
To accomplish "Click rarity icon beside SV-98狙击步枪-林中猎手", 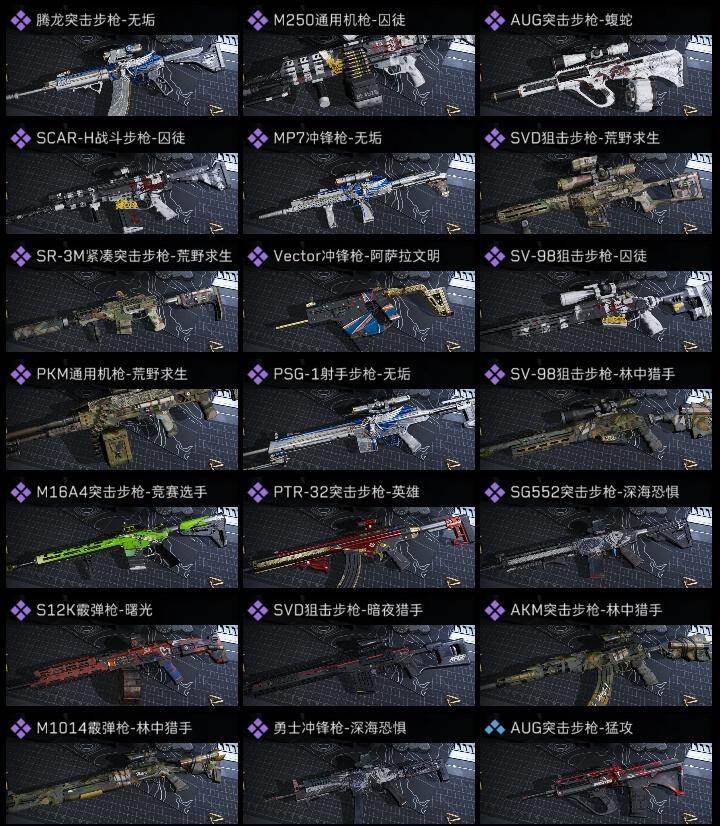I will point(495,375).
